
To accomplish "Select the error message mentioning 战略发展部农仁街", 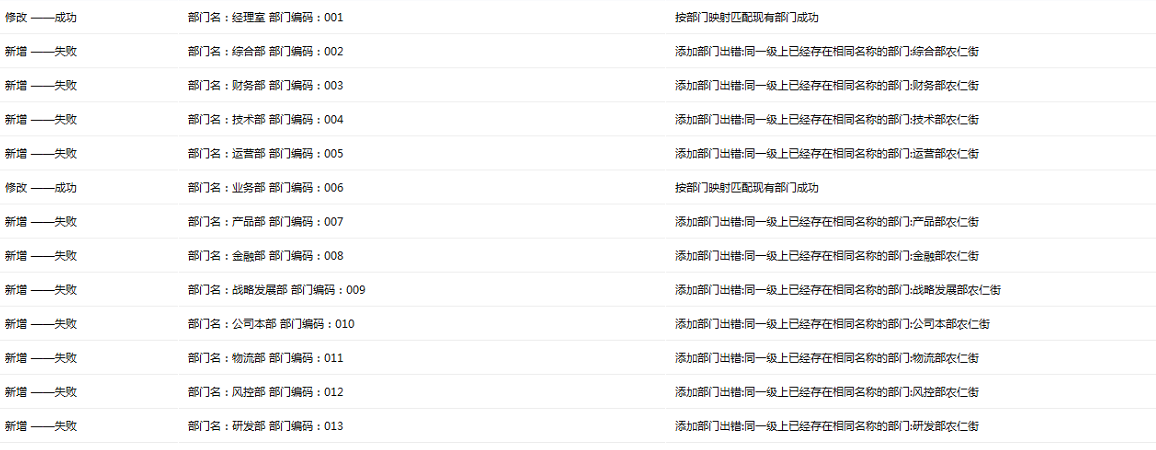I will pos(837,290).
